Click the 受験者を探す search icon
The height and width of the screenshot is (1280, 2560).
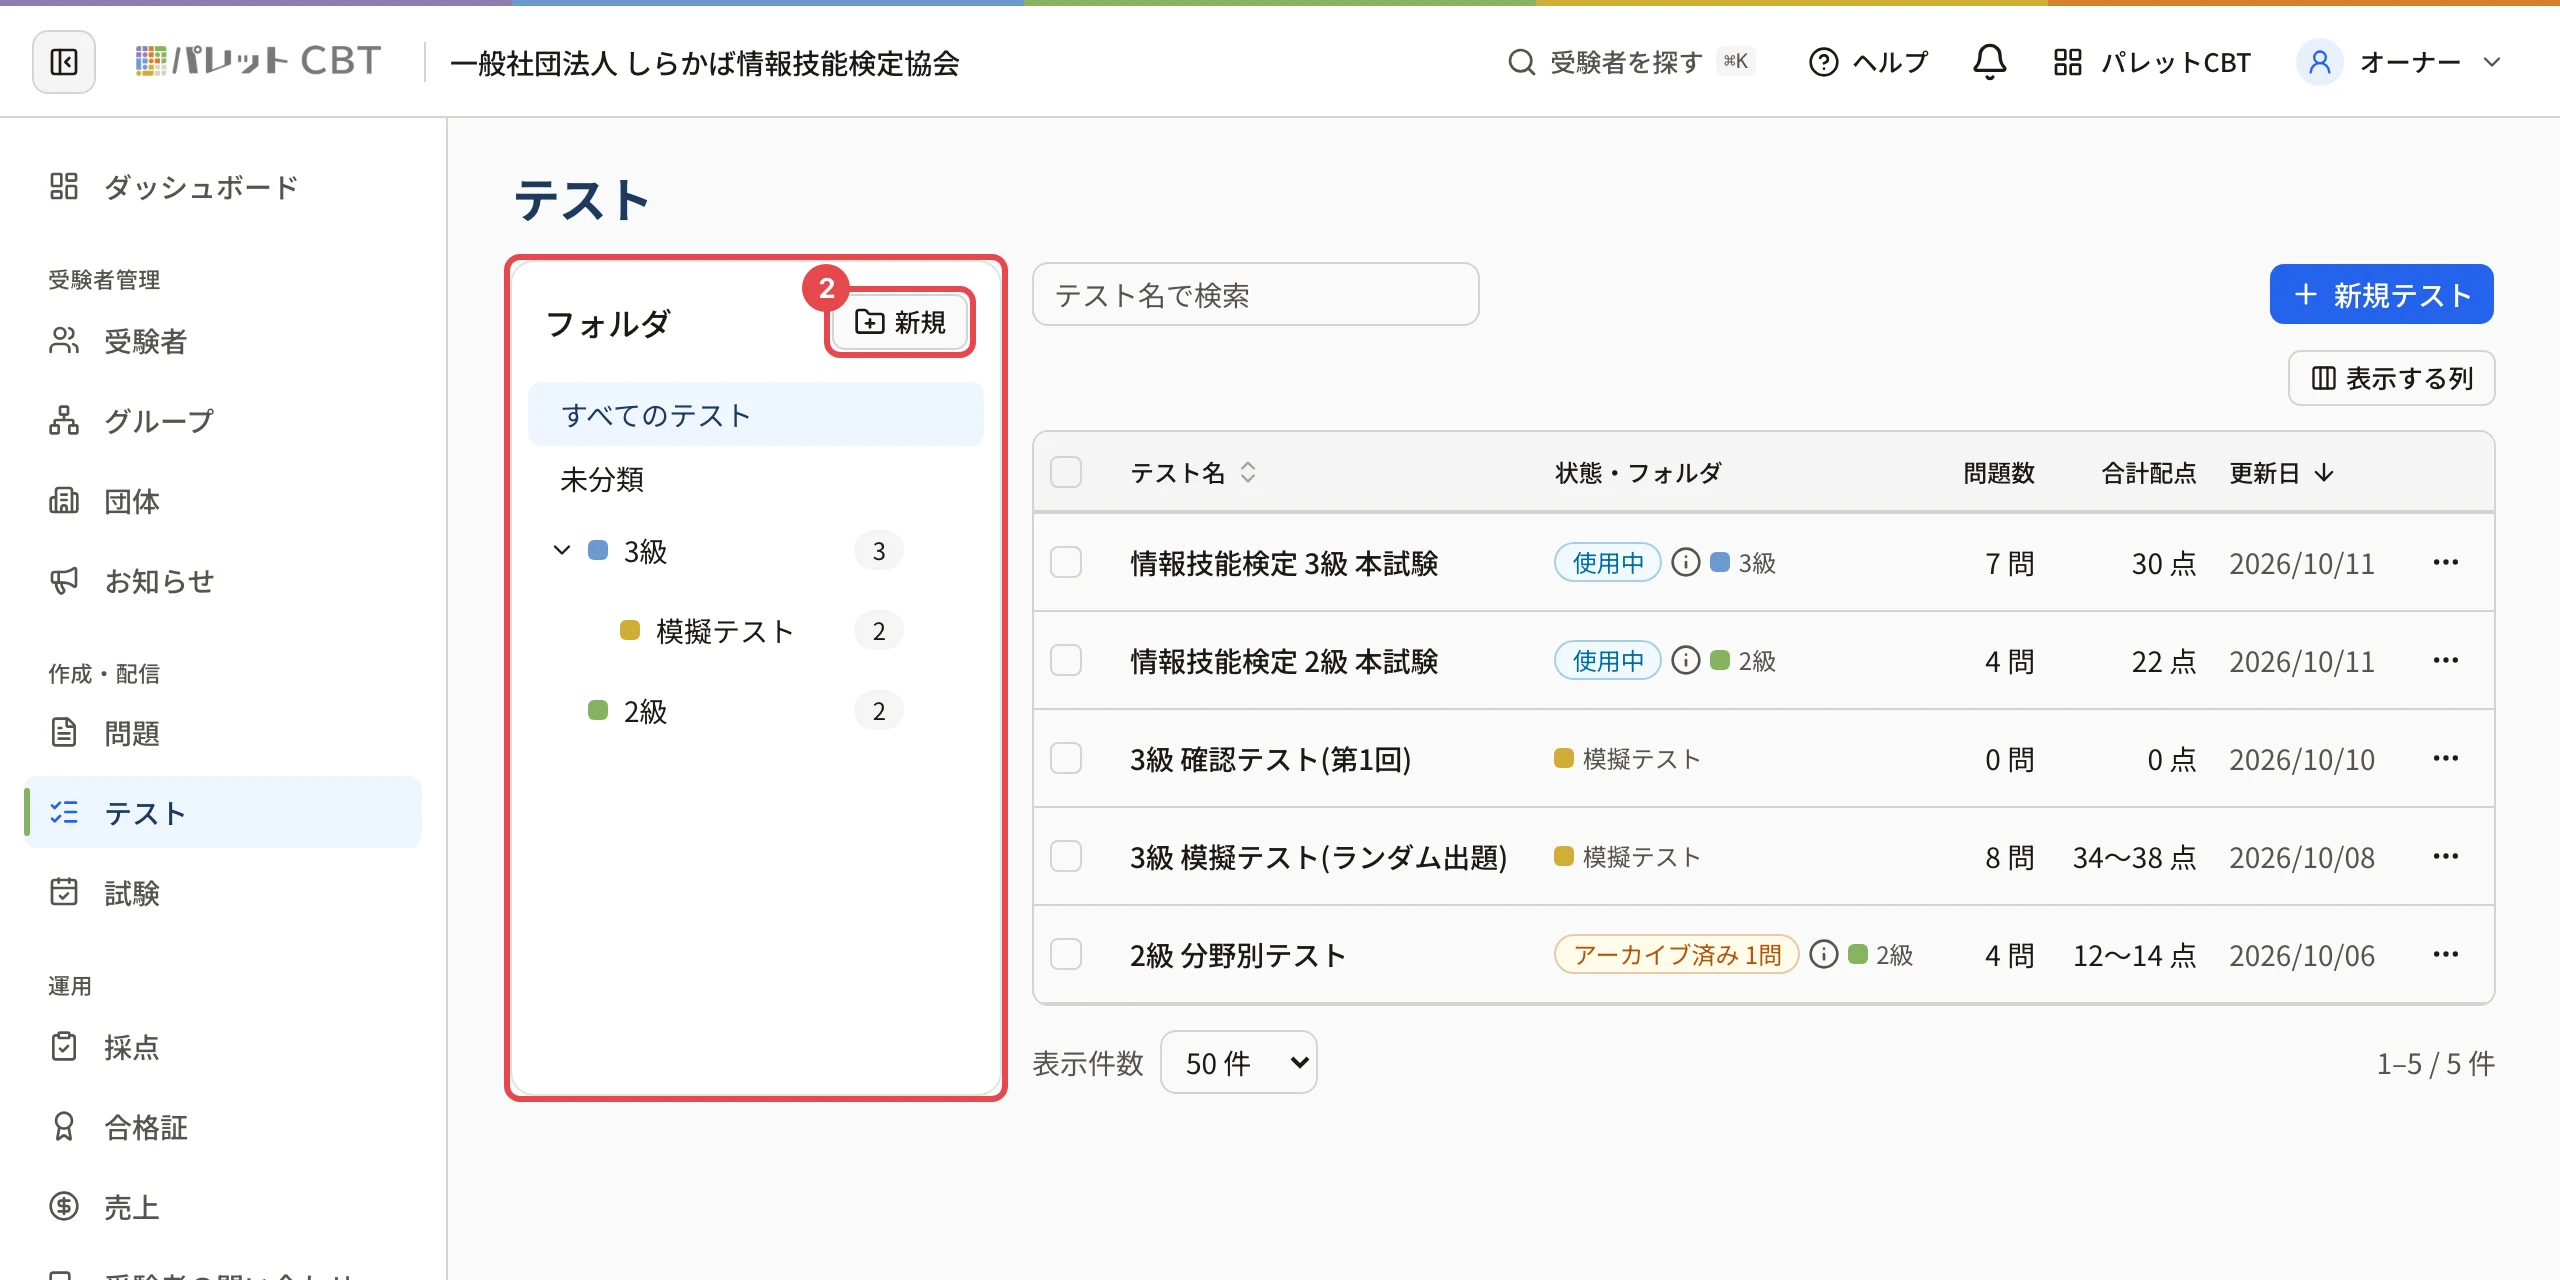click(1521, 62)
